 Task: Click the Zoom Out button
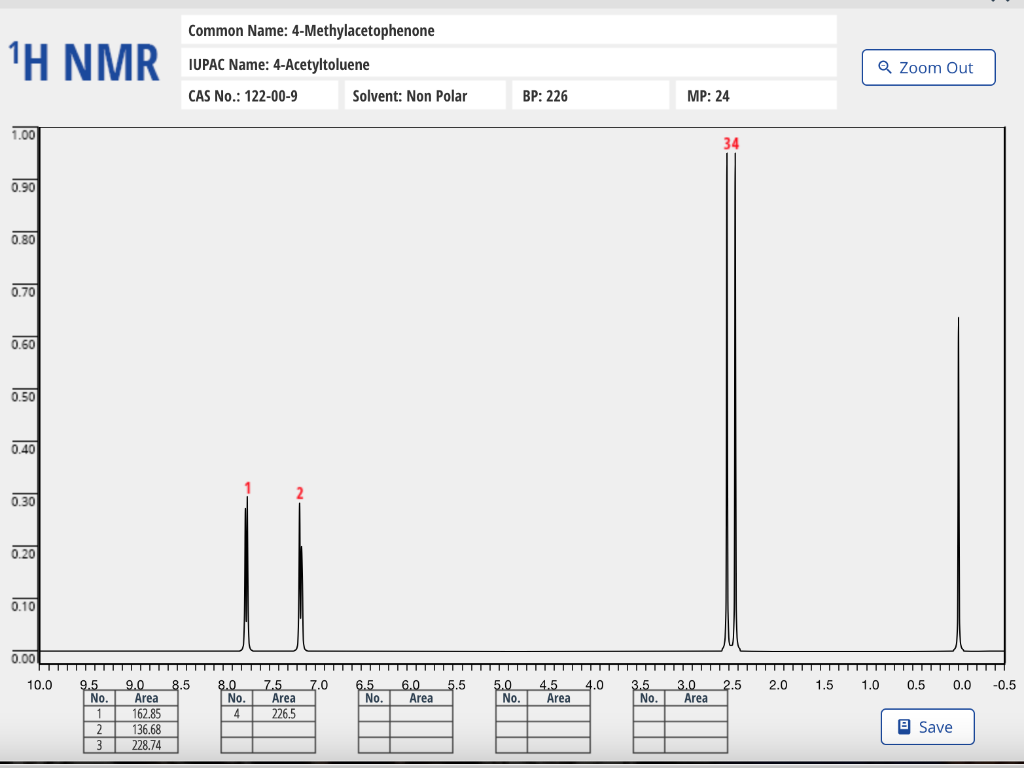coord(928,67)
